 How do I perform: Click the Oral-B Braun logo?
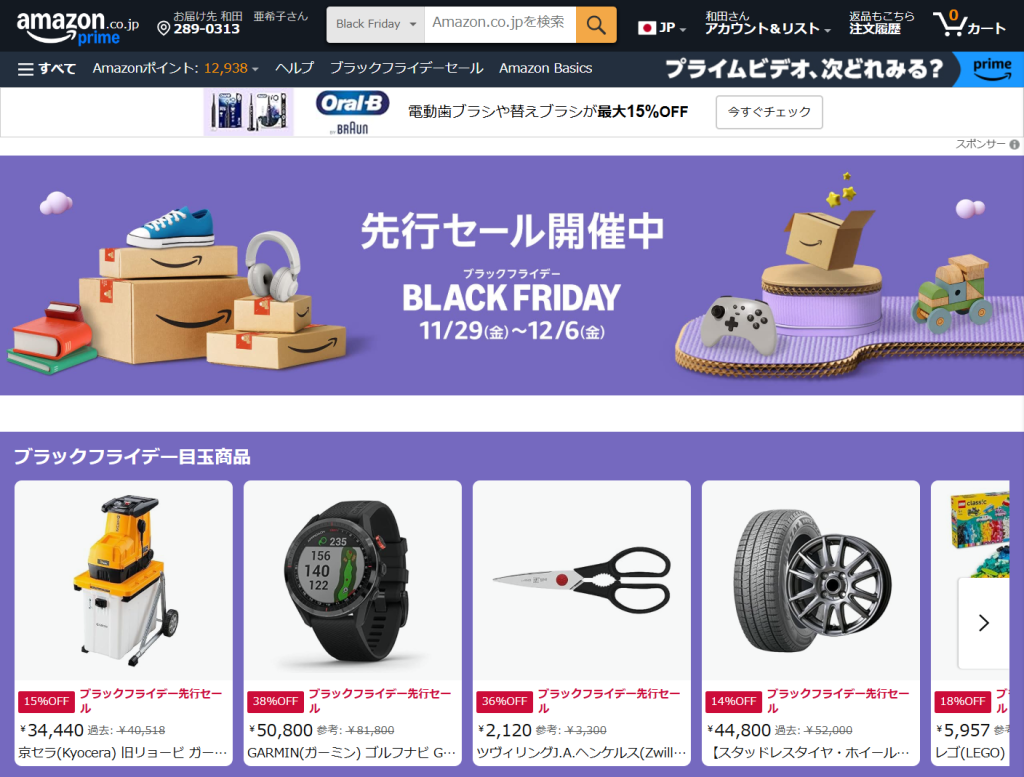tap(353, 112)
